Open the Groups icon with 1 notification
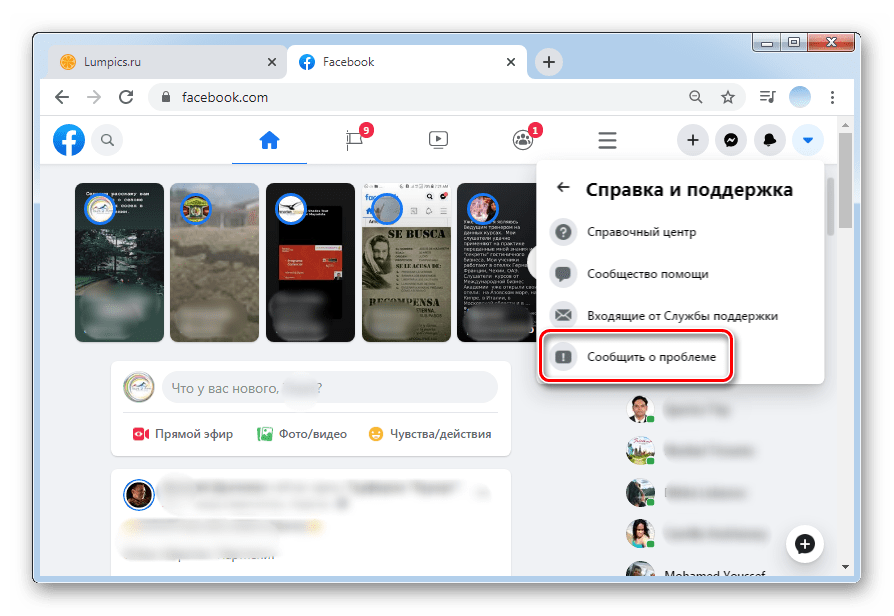Image resolution: width=894 pixels, height=616 pixels. coord(523,140)
